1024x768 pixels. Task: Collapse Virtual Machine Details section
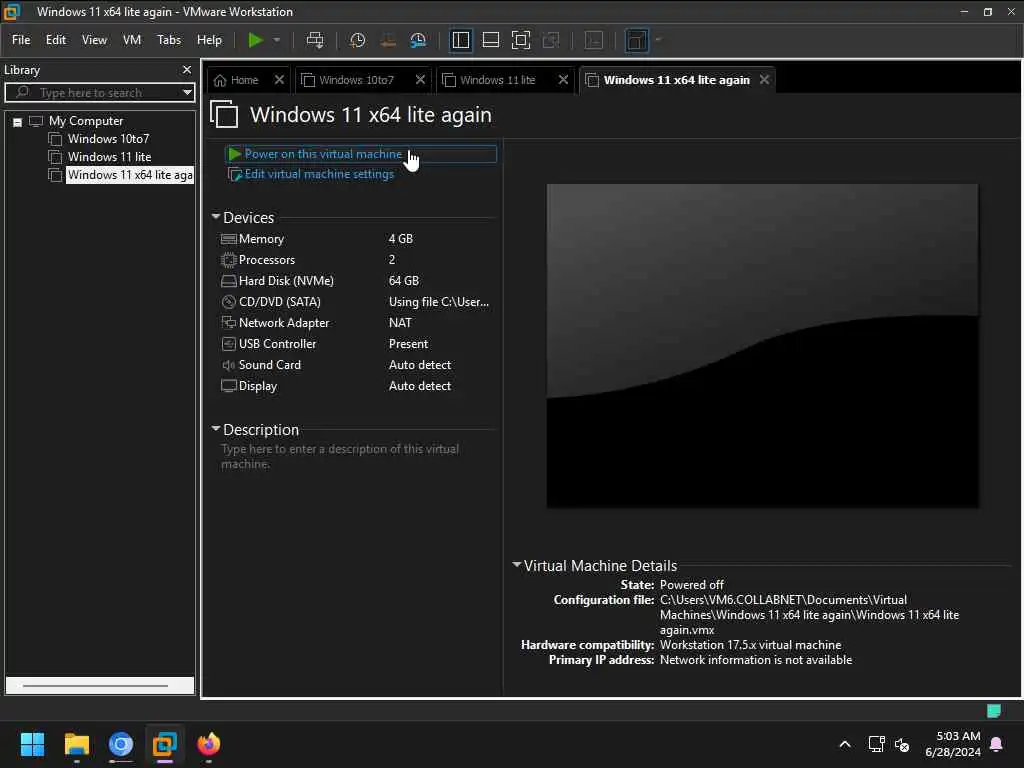tap(517, 565)
